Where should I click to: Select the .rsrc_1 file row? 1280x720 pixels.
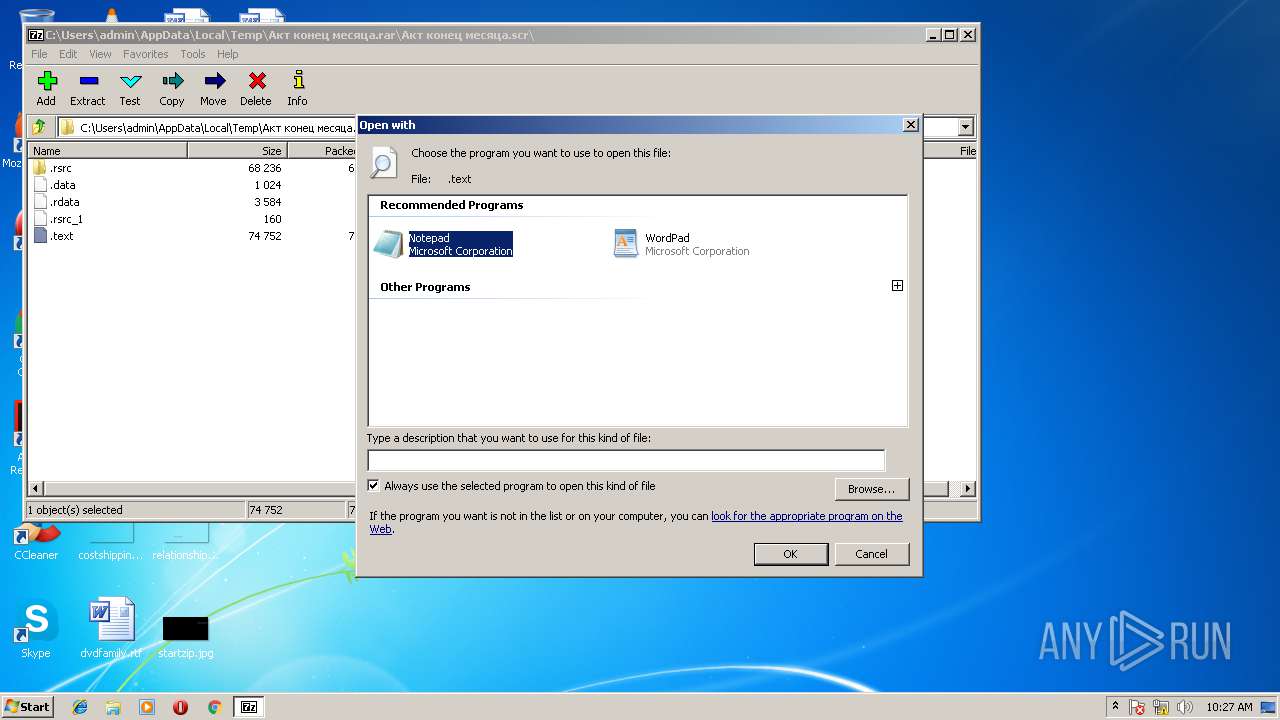point(190,219)
